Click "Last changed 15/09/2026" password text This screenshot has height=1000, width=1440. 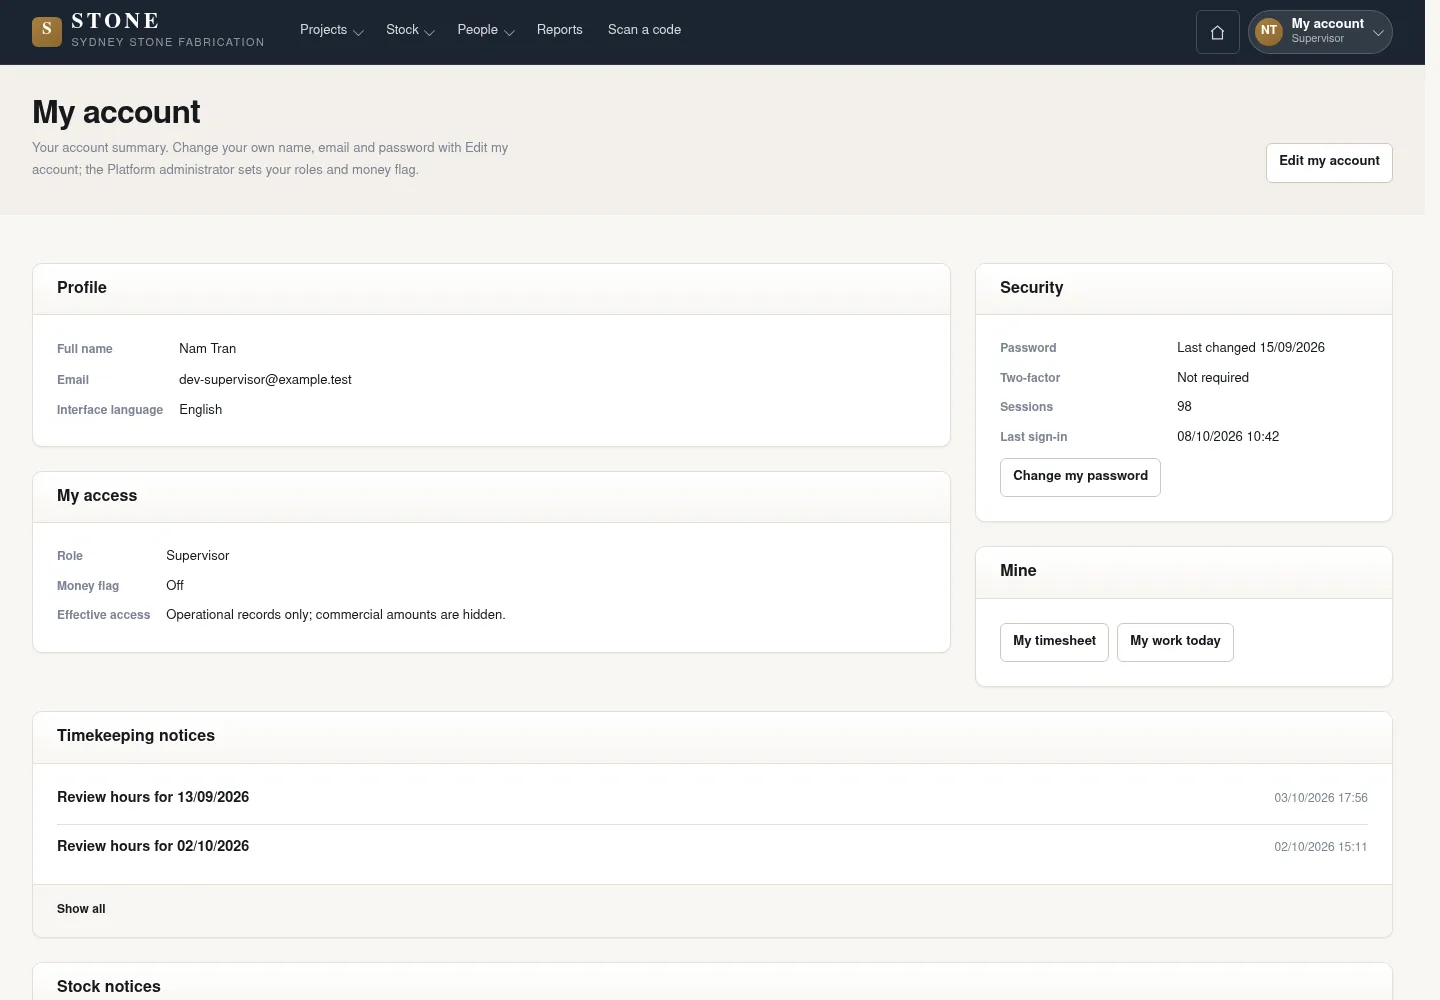(1251, 348)
